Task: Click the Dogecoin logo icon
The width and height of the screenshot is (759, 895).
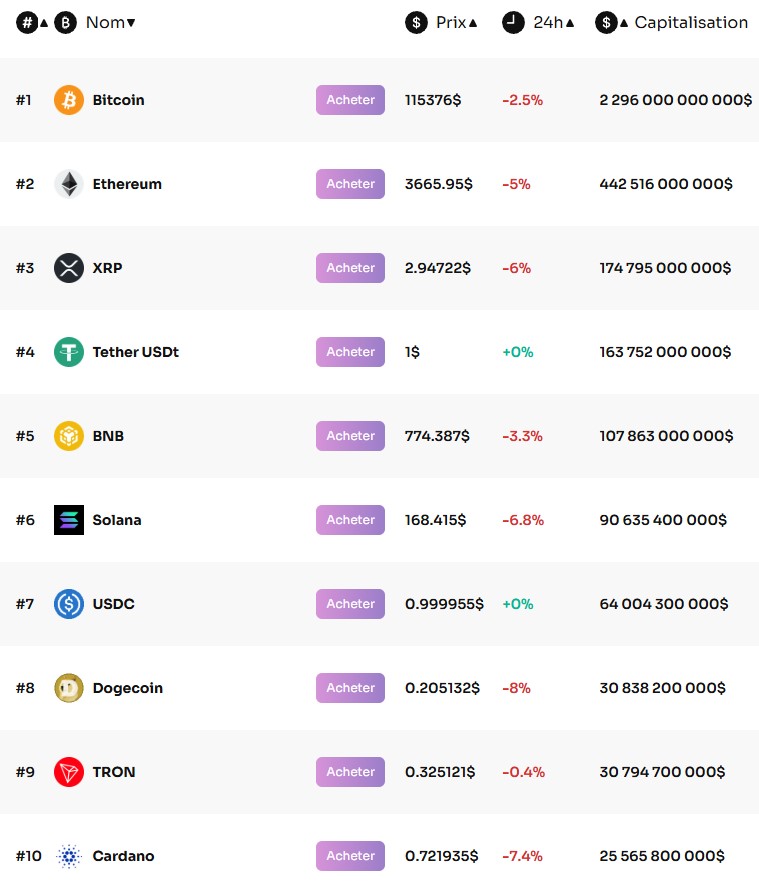Action: click(x=69, y=688)
